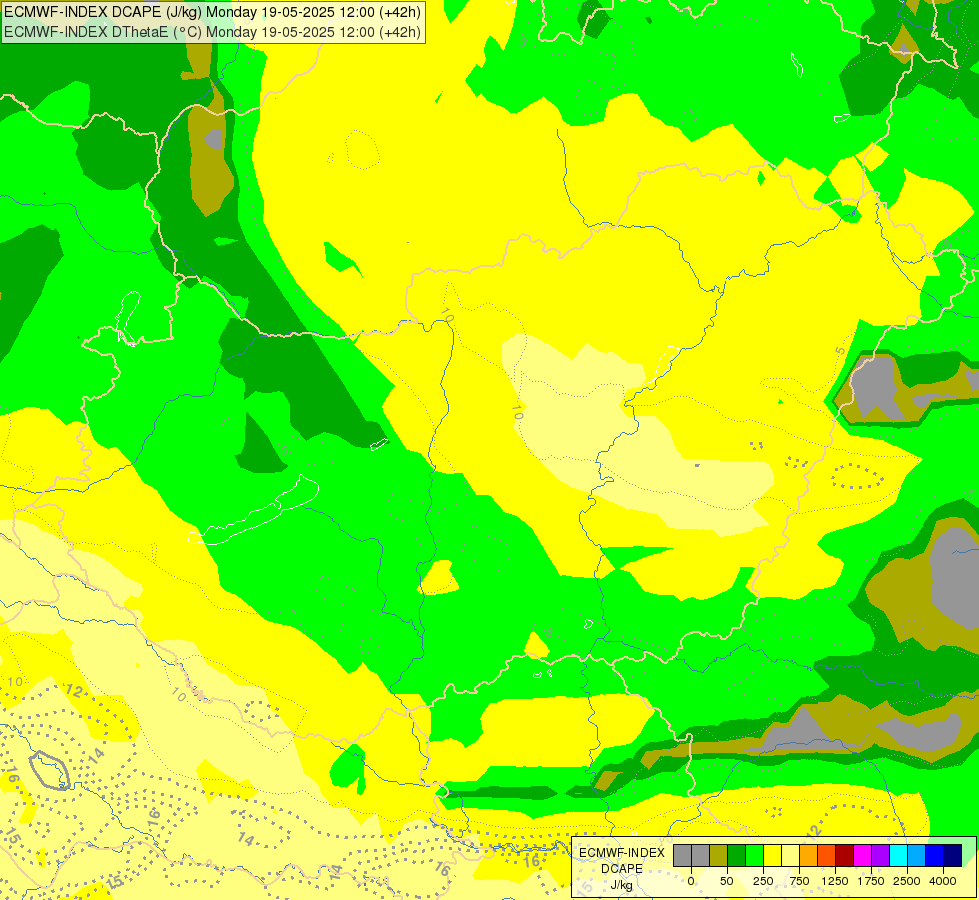The width and height of the screenshot is (979, 900).
Task: Click the legend value 250
Action: point(763,881)
